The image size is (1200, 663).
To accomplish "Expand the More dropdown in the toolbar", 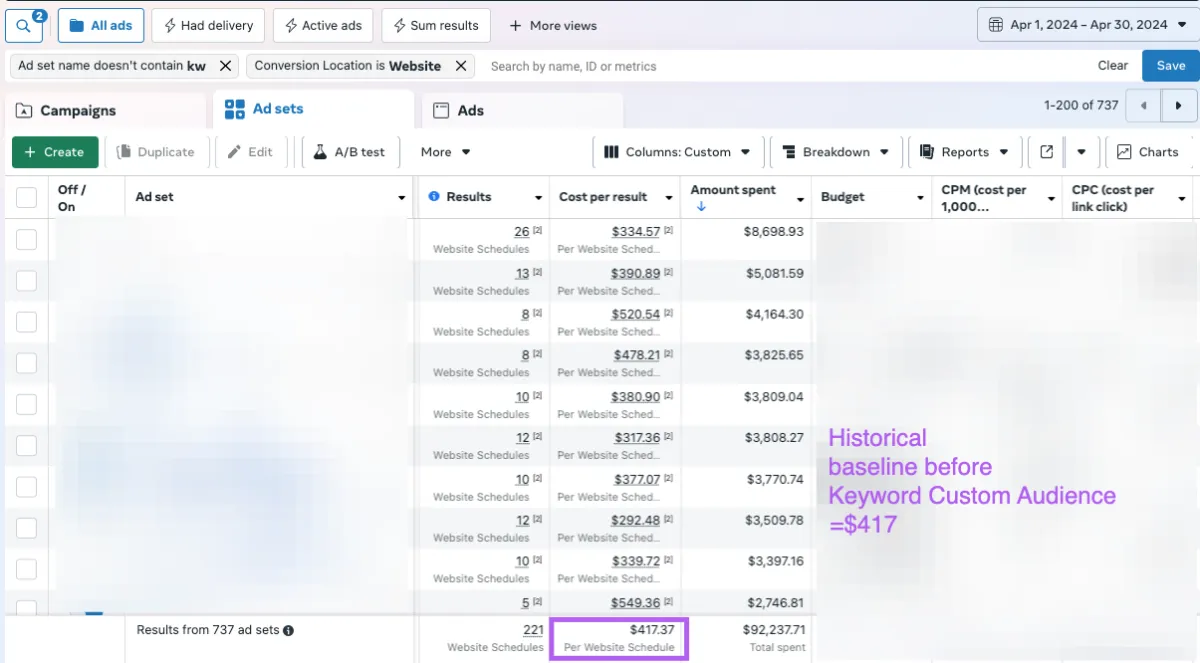I will (x=446, y=152).
